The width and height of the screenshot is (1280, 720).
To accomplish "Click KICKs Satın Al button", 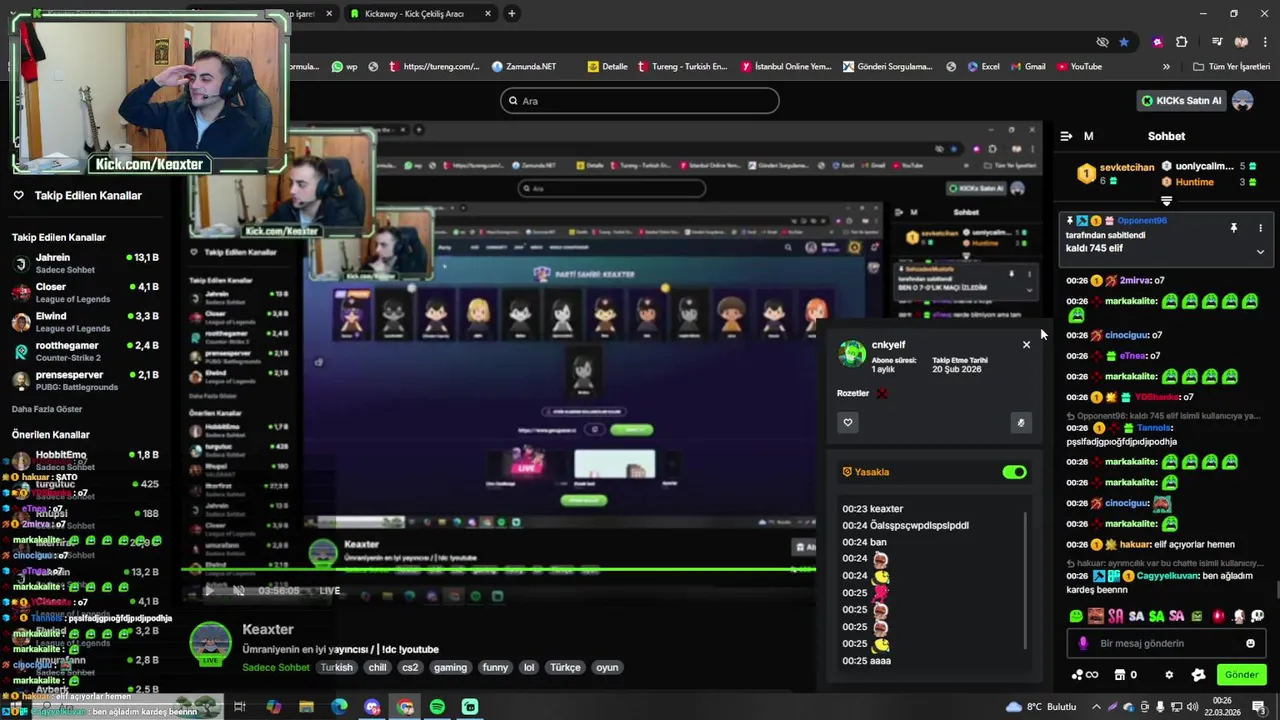I will (x=1182, y=101).
